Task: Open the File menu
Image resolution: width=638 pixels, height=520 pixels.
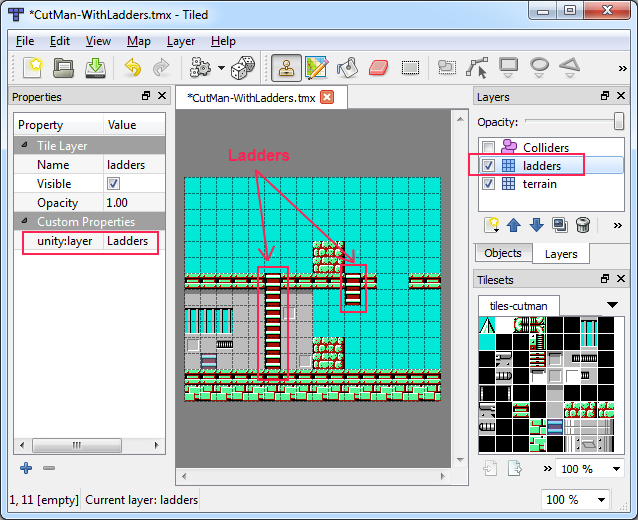Action: (25, 41)
